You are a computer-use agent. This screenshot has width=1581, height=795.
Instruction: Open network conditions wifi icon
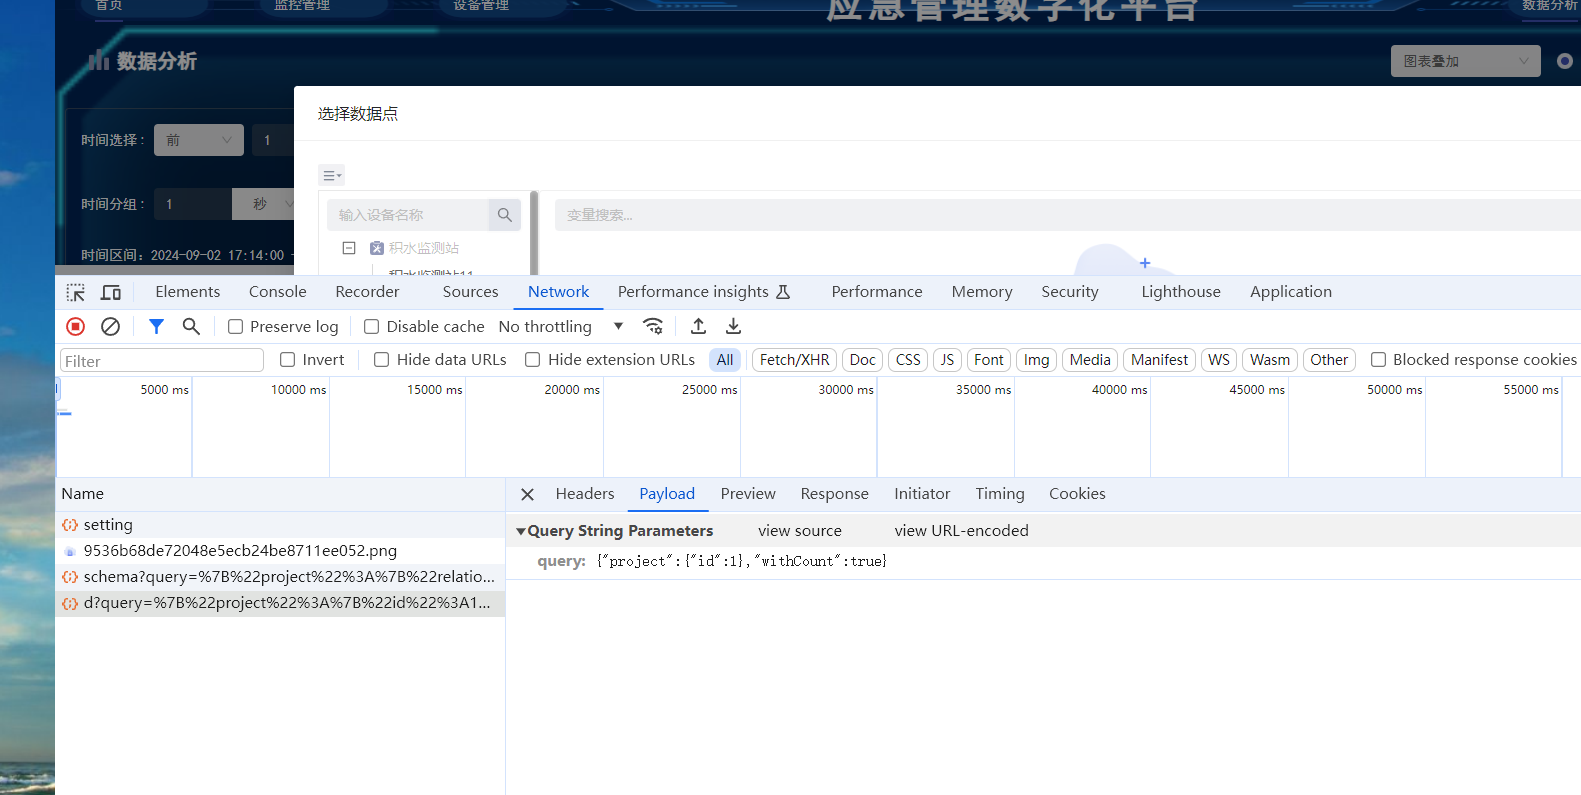click(653, 326)
